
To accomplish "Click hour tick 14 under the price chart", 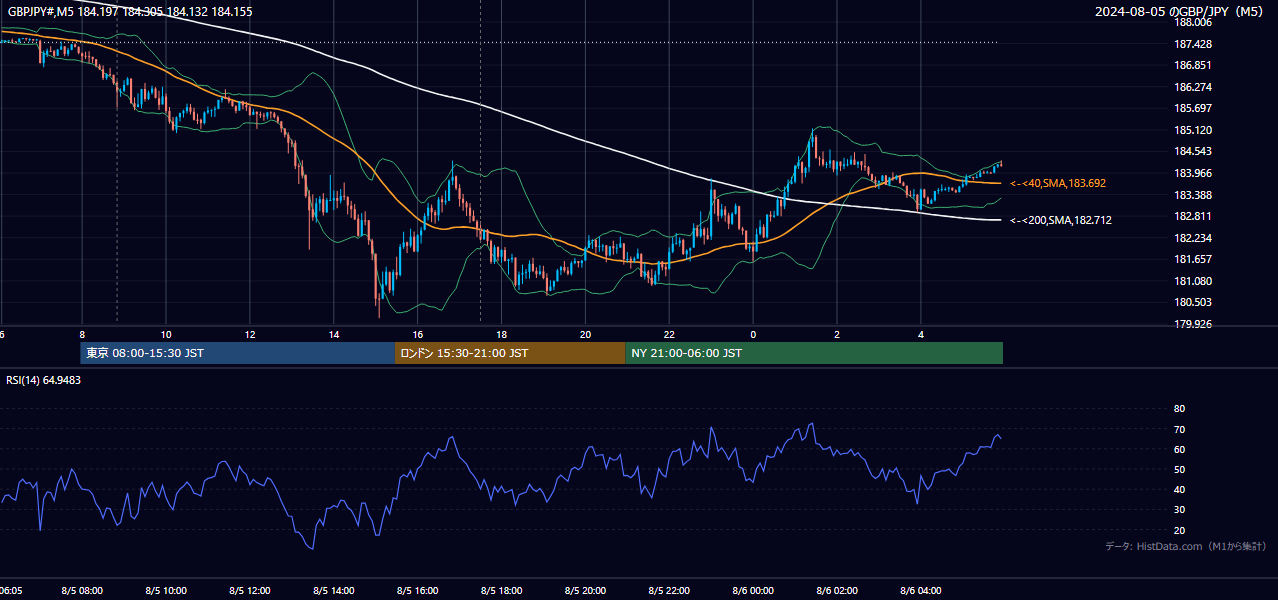I will tap(334, 335).
